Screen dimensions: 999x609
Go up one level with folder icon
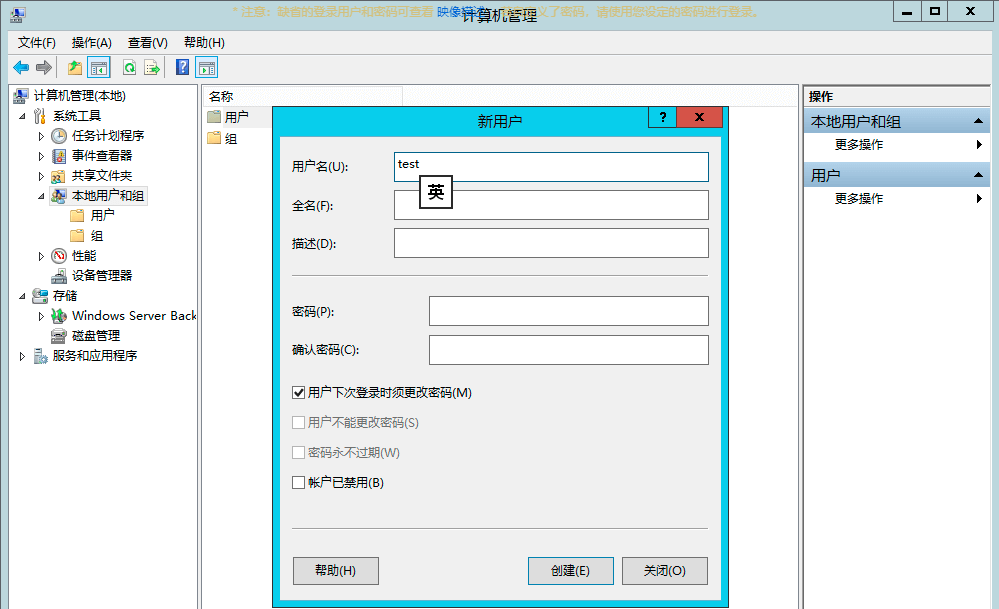[75, 67]
